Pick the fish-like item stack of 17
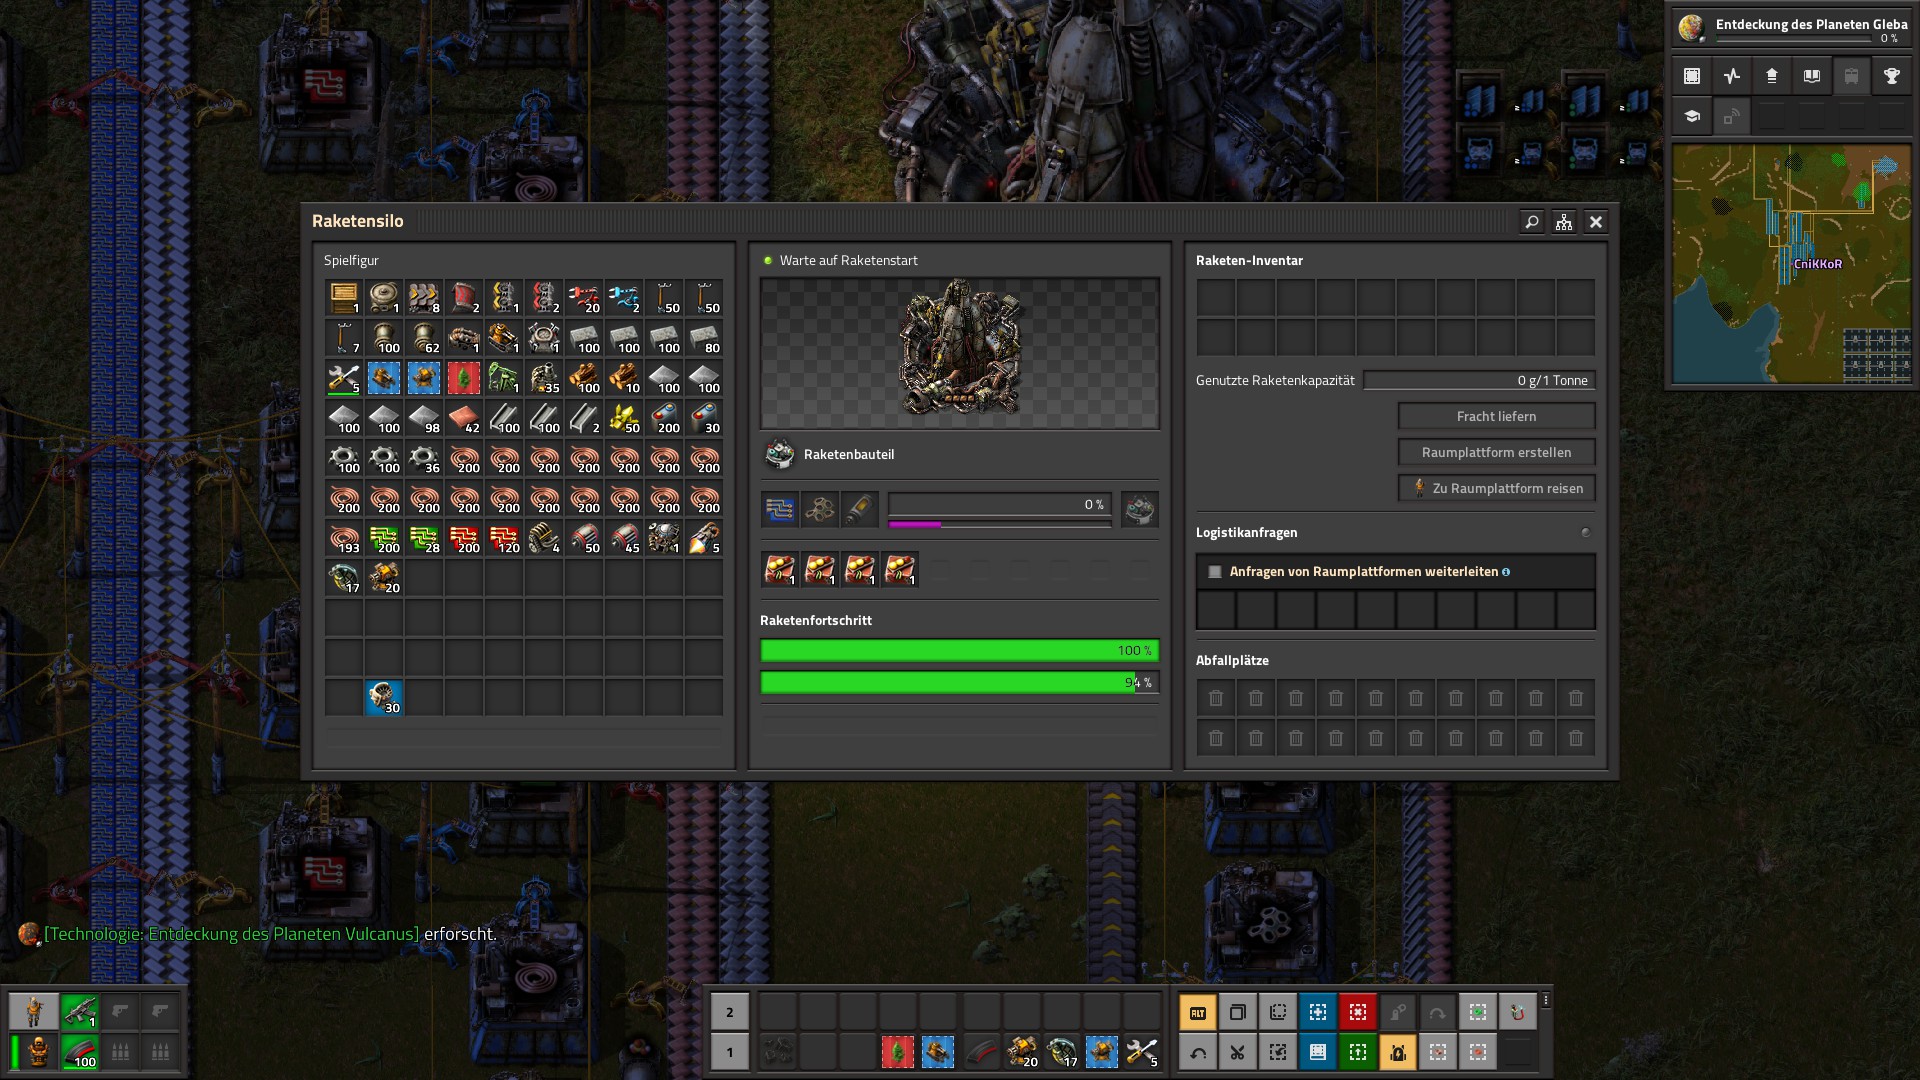This screenshot has height=1080, width=1920. [343, 577]
